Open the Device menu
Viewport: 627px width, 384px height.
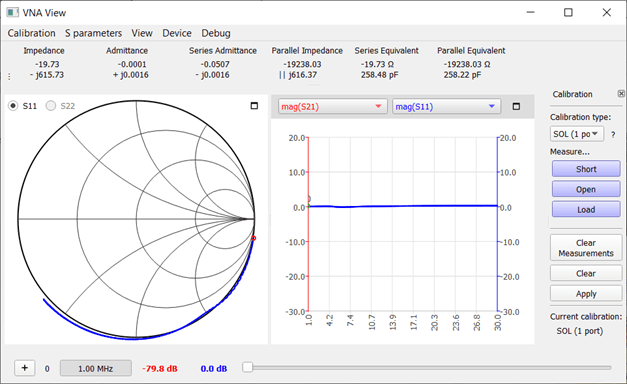177,33
